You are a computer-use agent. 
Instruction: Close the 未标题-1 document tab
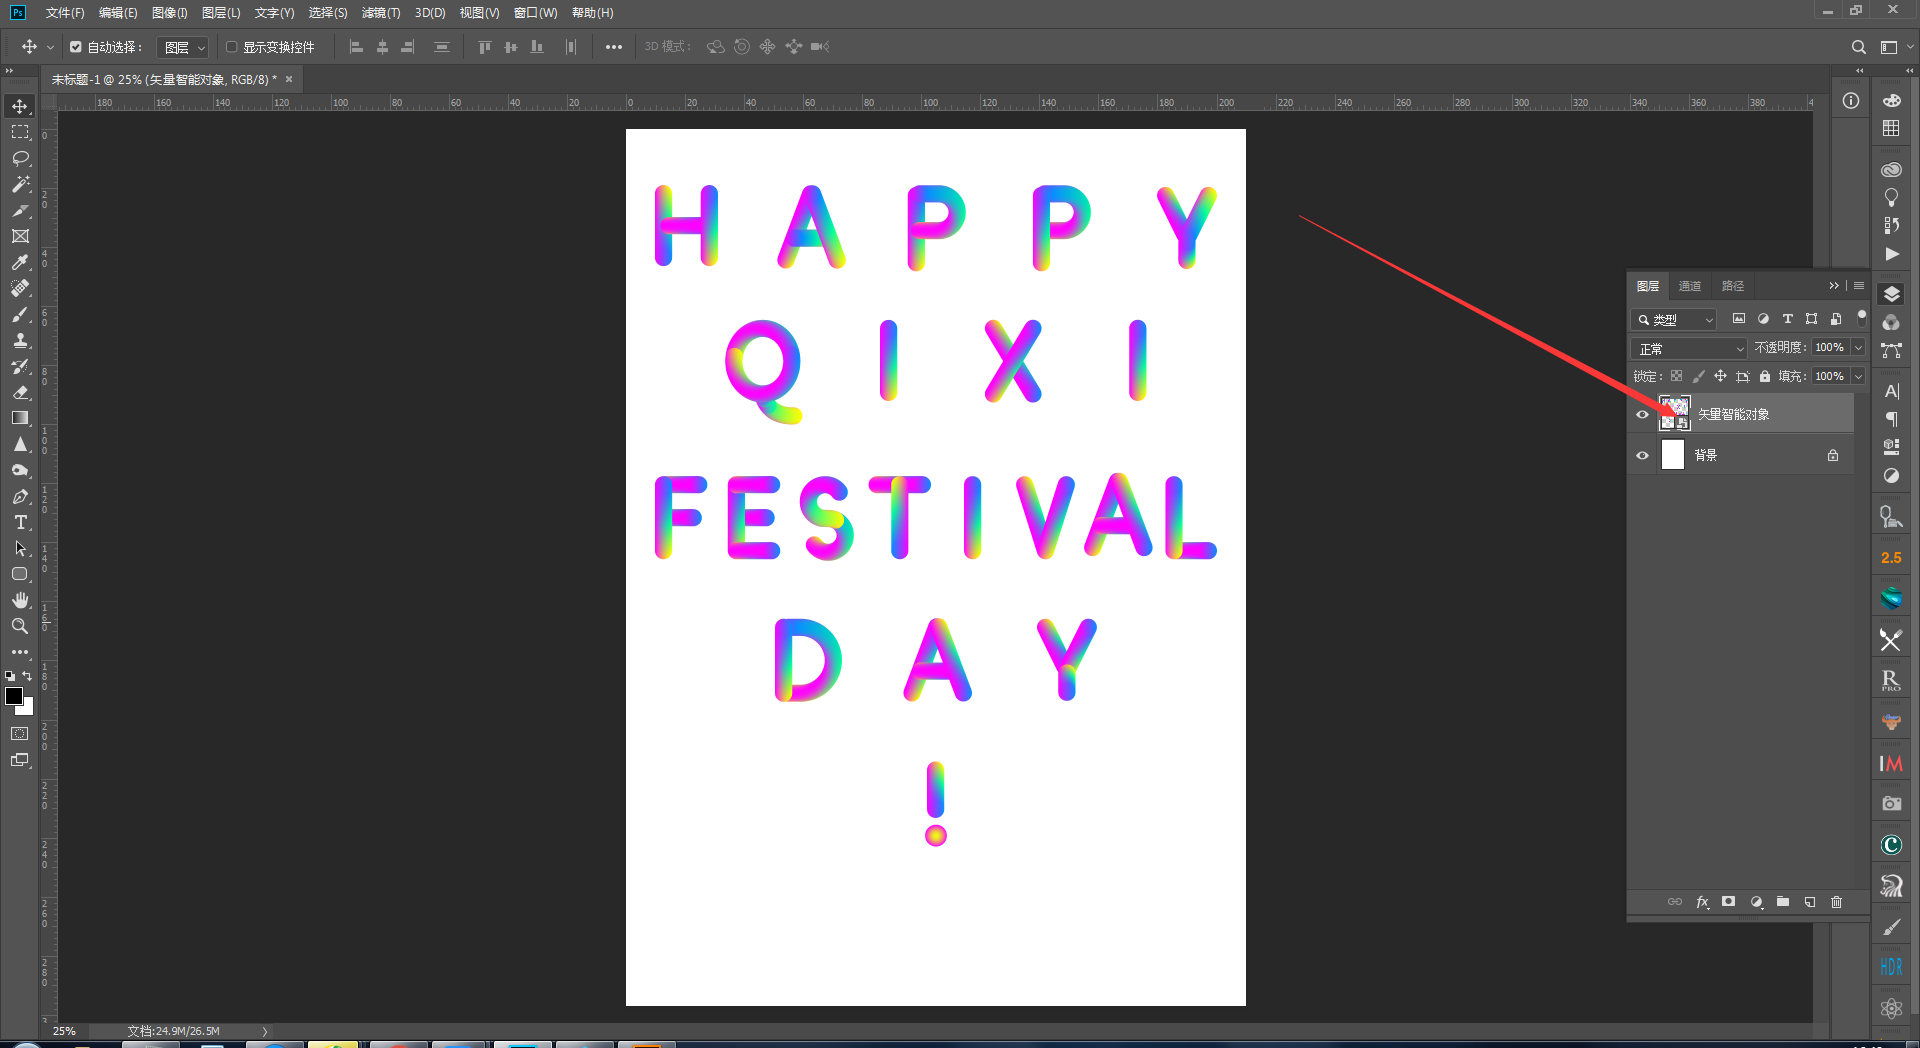point(289,79)
